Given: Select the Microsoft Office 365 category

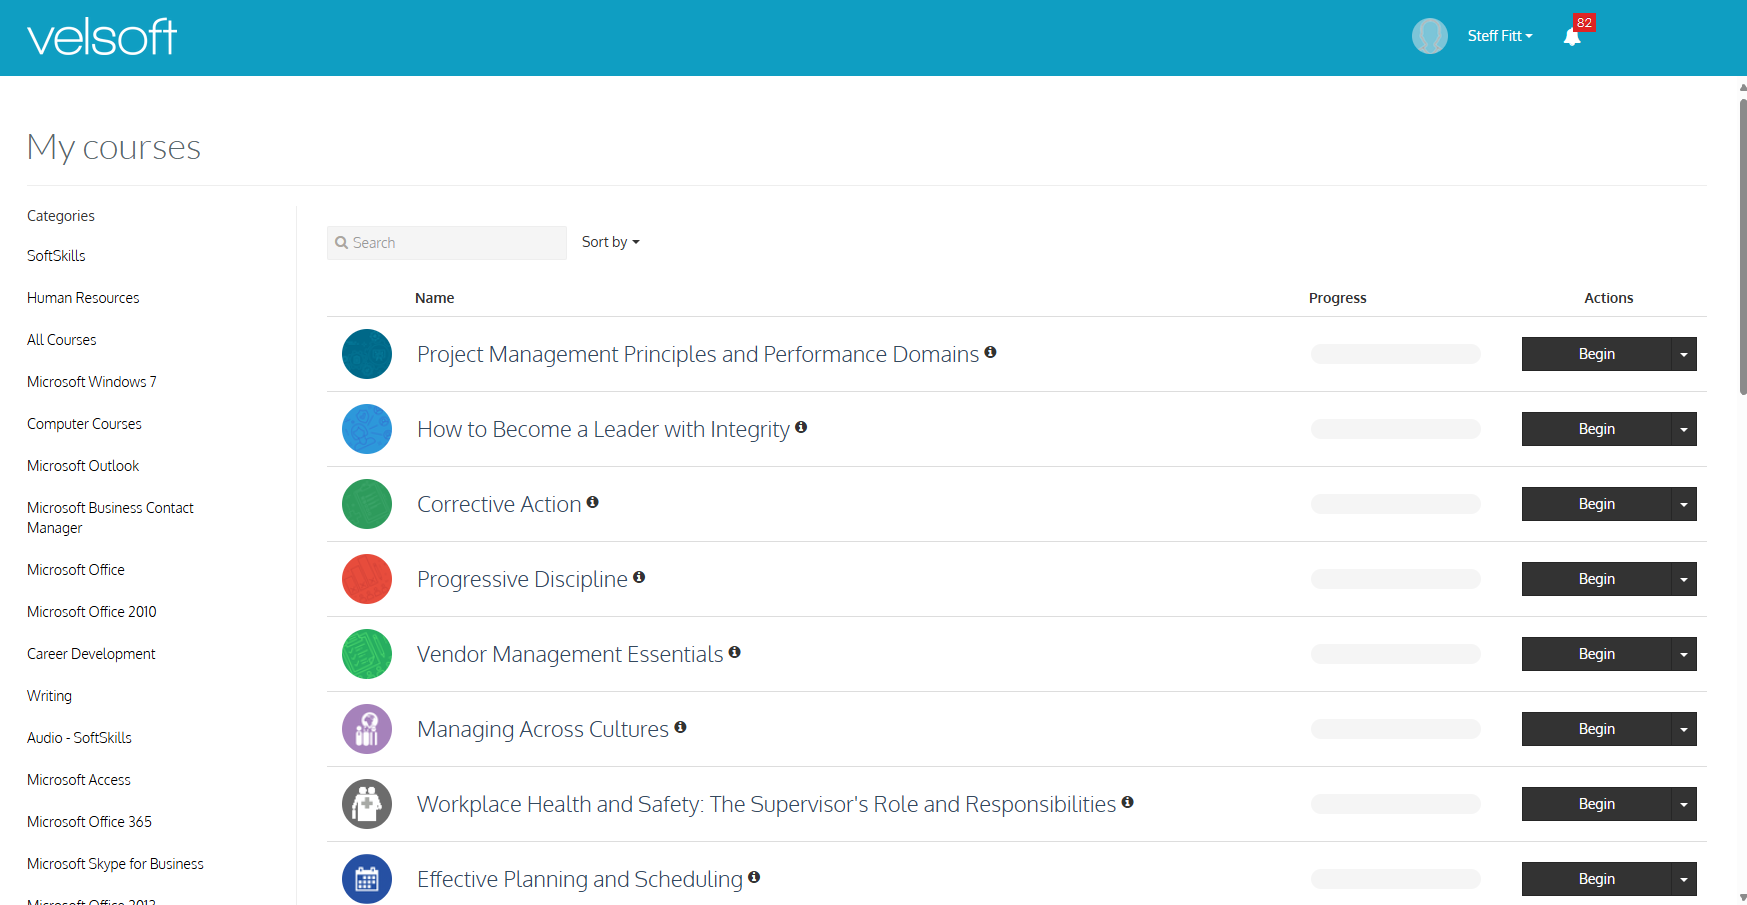Looking at the screenshot, I should pos(89,821).
